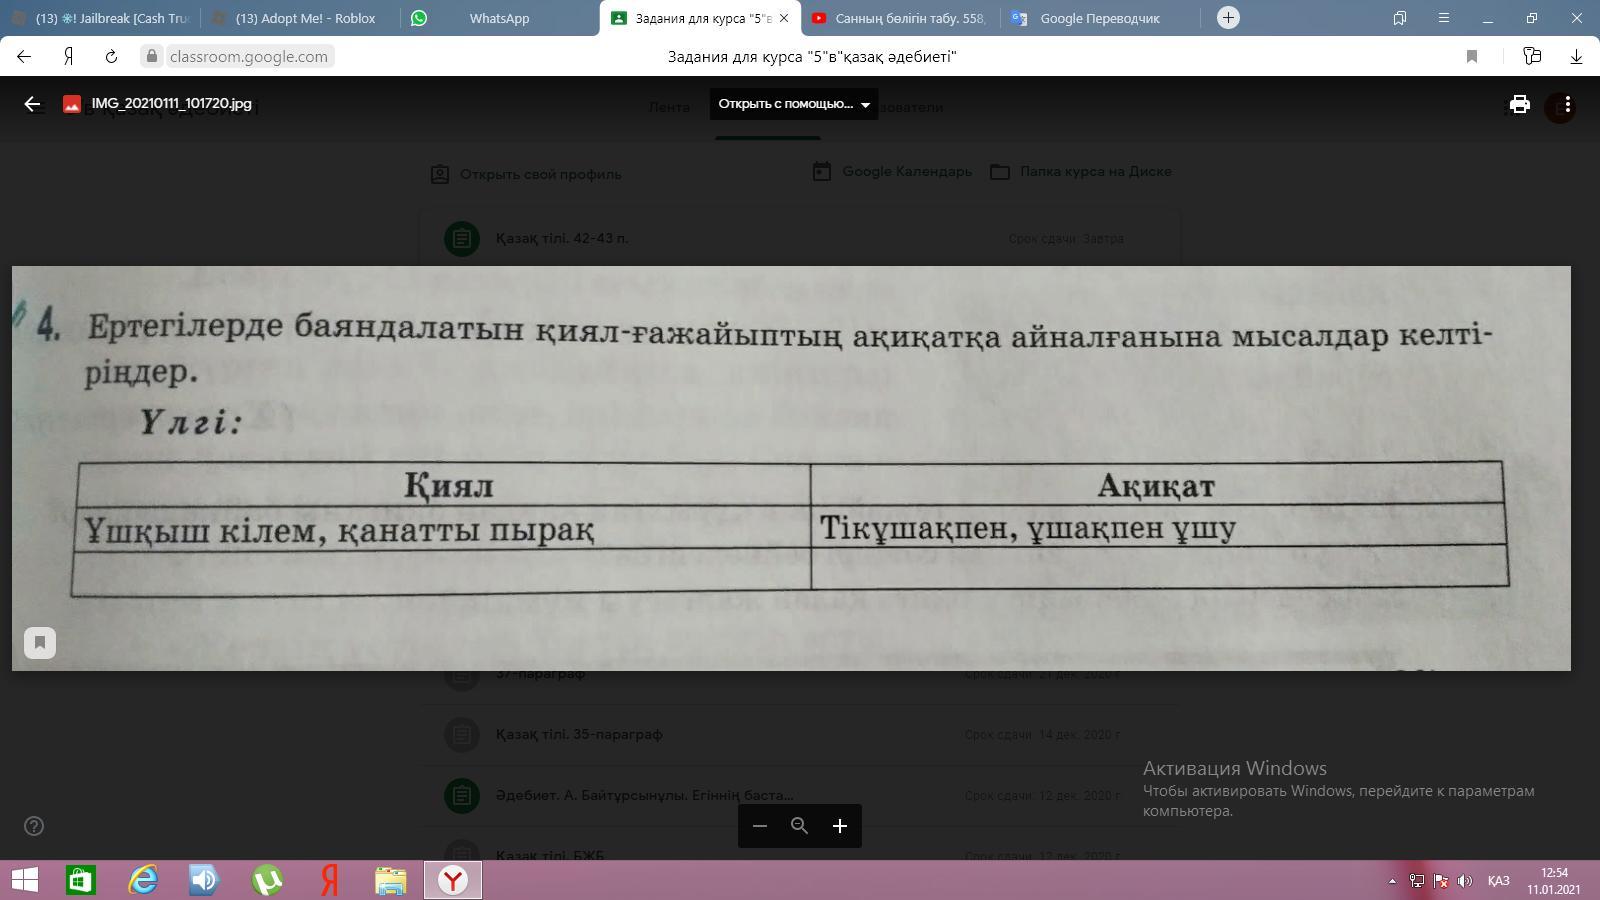Viewport: 1600px width, 900px height.
Task: Open the volume control in system tray
Action: pyautogui.click(x=1465, y=881)
